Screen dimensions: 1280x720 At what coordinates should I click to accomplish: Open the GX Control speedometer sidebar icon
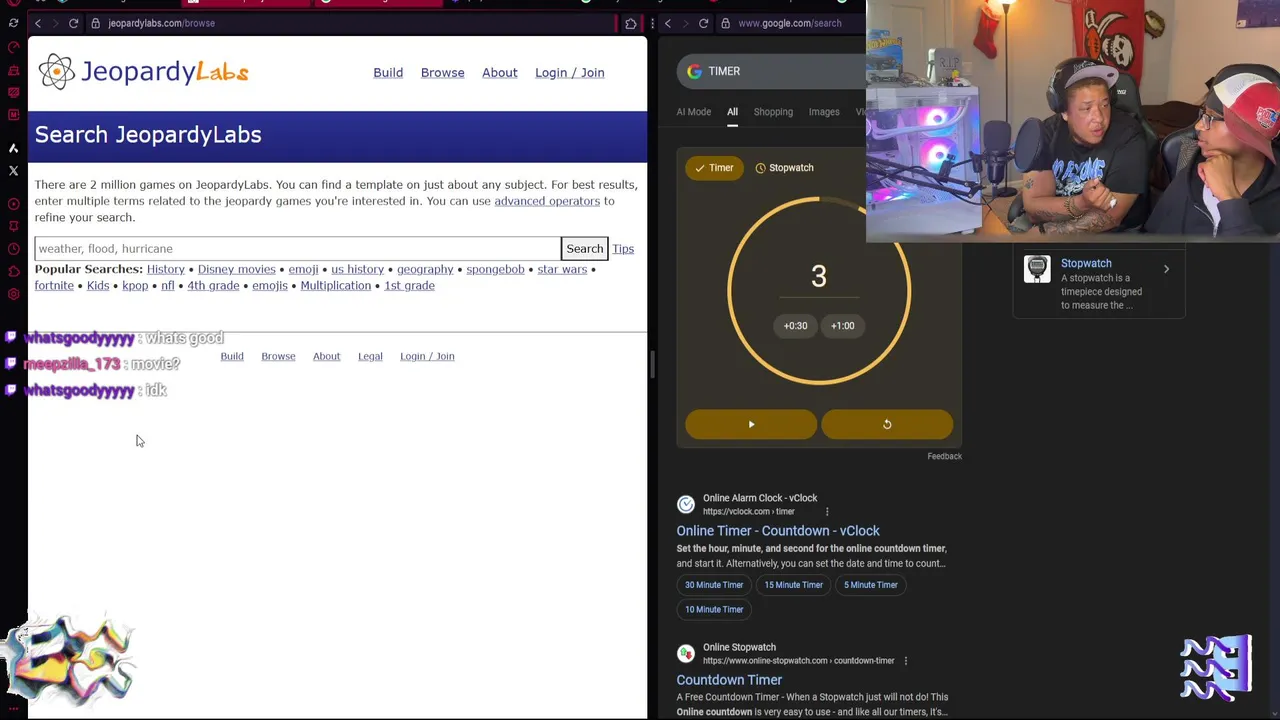click(13, 47)
